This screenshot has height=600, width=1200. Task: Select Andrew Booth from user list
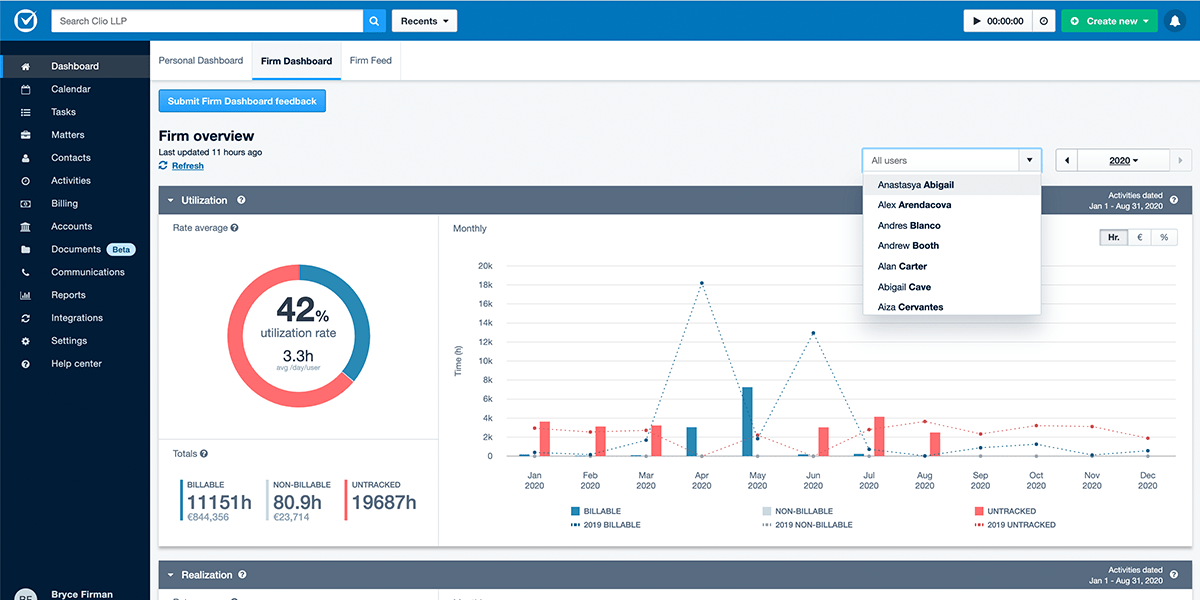952,246
